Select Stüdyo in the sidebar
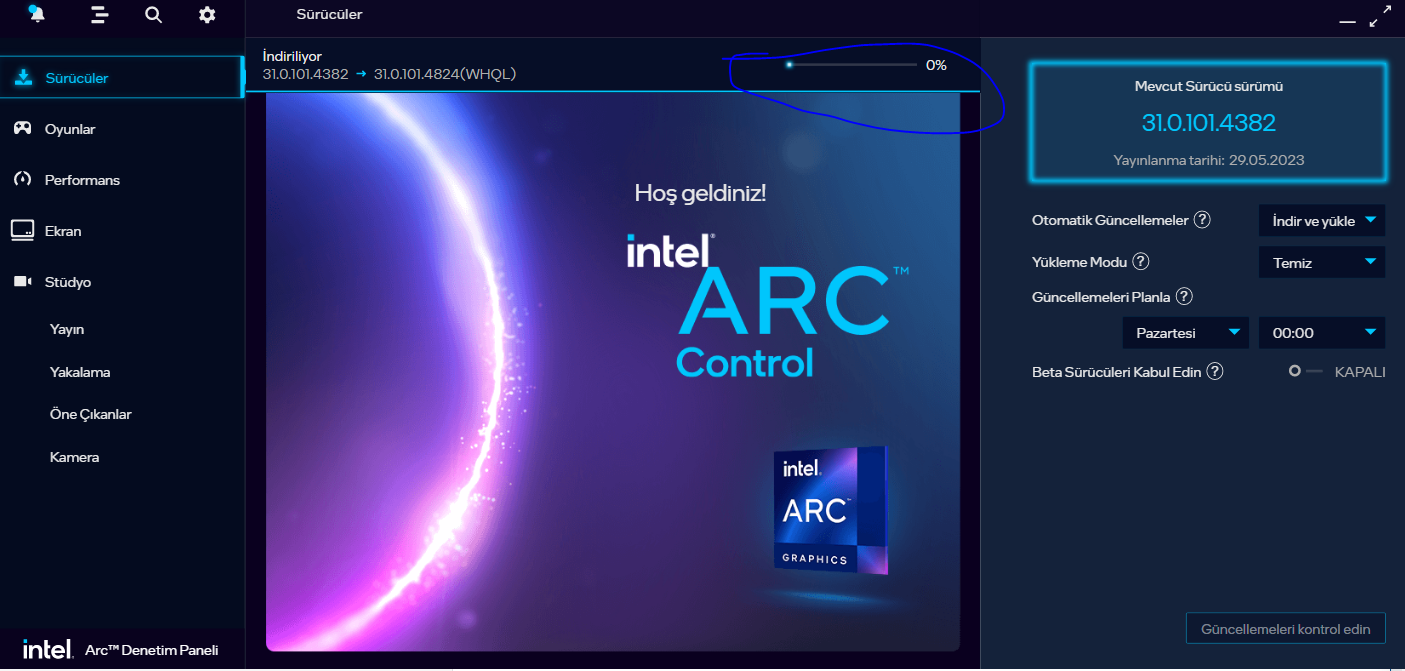This screenshot has height=671, width=1405. tap(122, 282)
